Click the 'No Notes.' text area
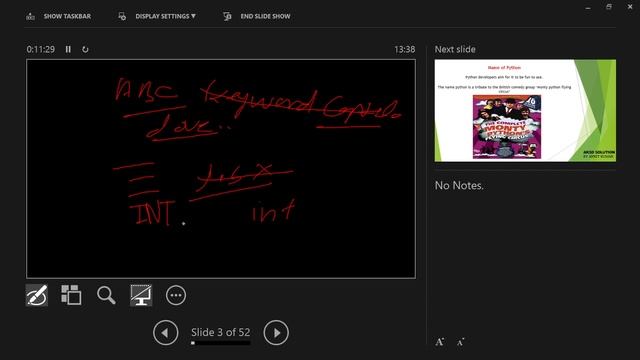This screenshot has width=640, height=360. coord(459,185)
